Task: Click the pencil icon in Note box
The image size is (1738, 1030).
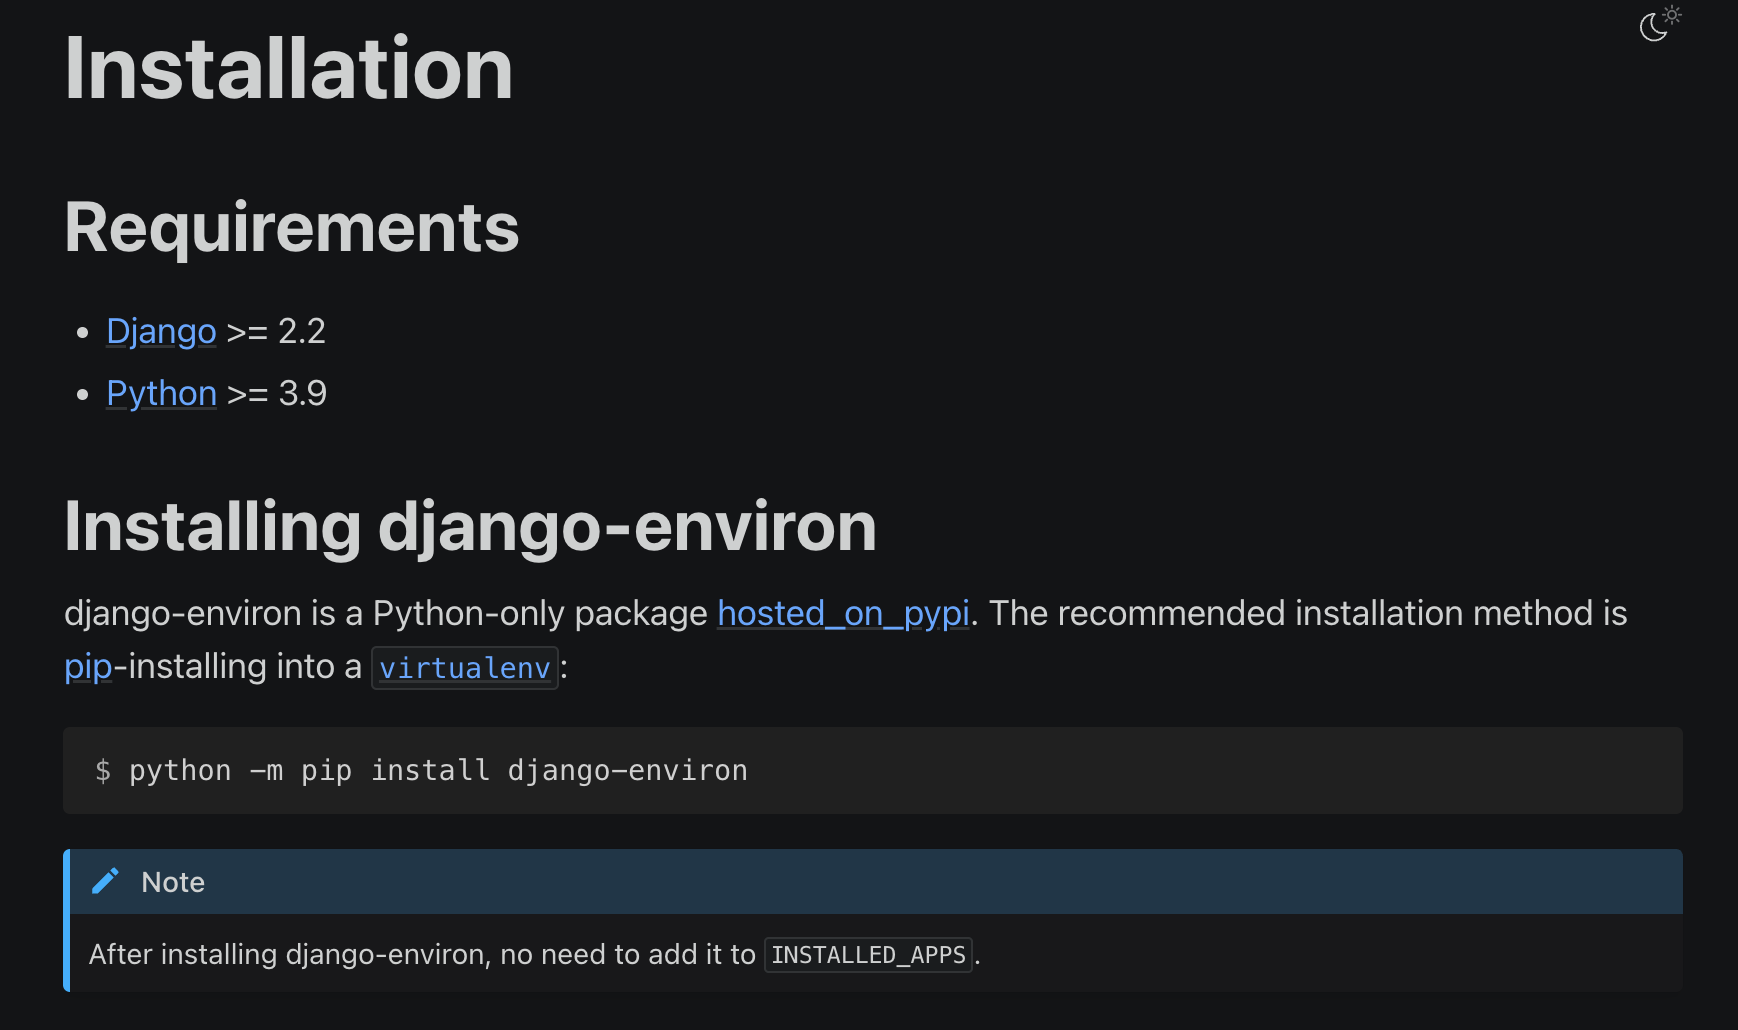Action: point(105,881)
